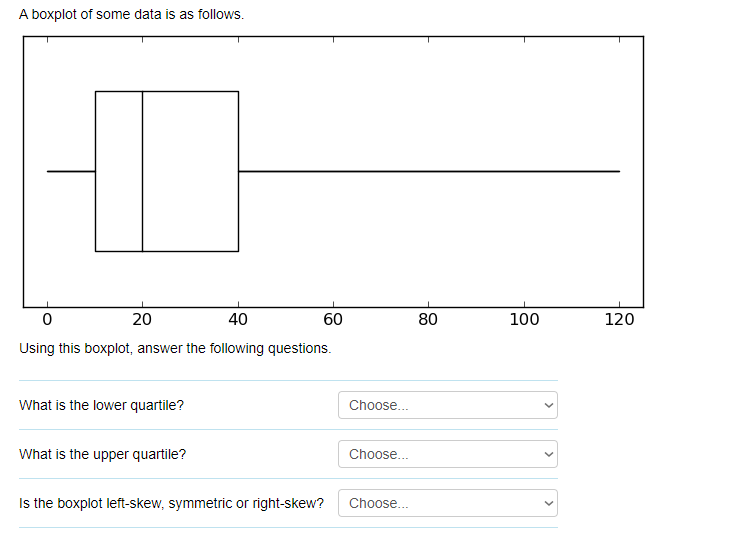The height and width of the screenshot is (560, 755).
Task: Click the chevron arrow beside lower quartile question
Action: [x=548, y=405]
